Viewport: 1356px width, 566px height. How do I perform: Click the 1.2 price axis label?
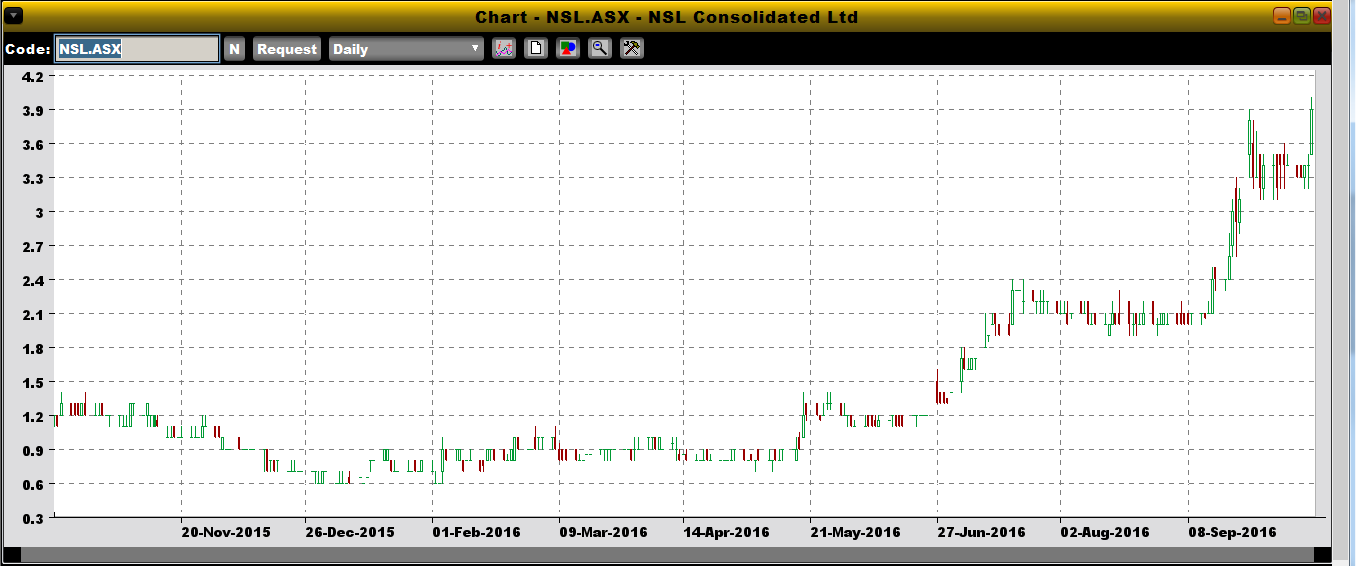click(32, 416)
